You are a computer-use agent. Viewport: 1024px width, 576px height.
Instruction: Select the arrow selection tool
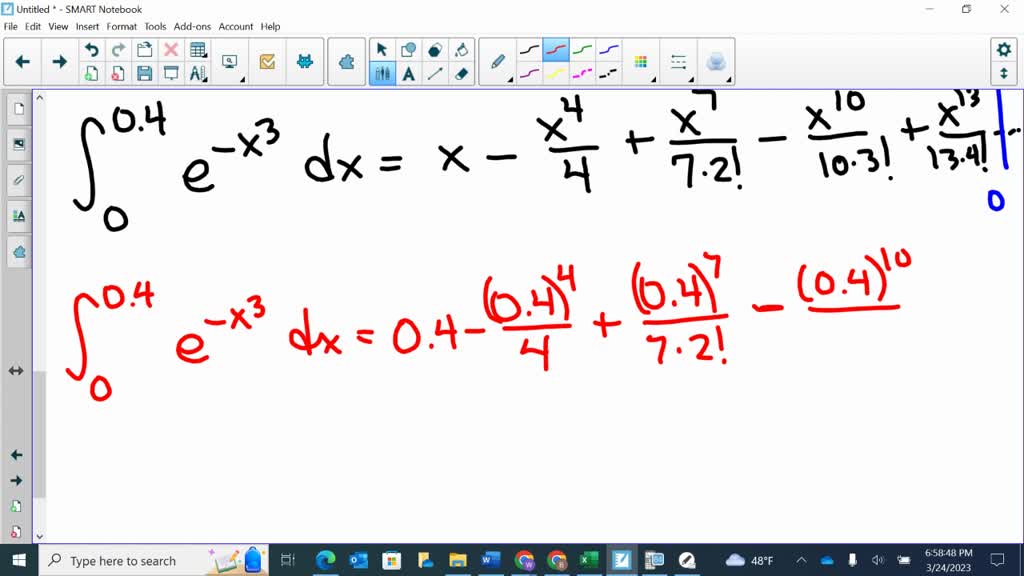pos(382,48)
